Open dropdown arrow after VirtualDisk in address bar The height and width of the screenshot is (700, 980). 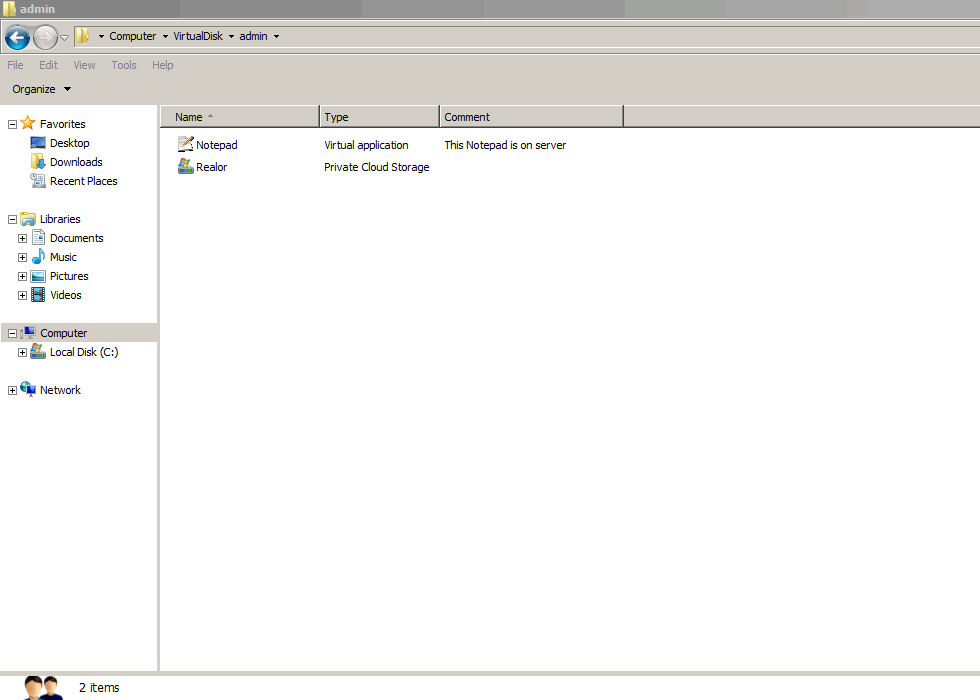click(x=231, y=37)
